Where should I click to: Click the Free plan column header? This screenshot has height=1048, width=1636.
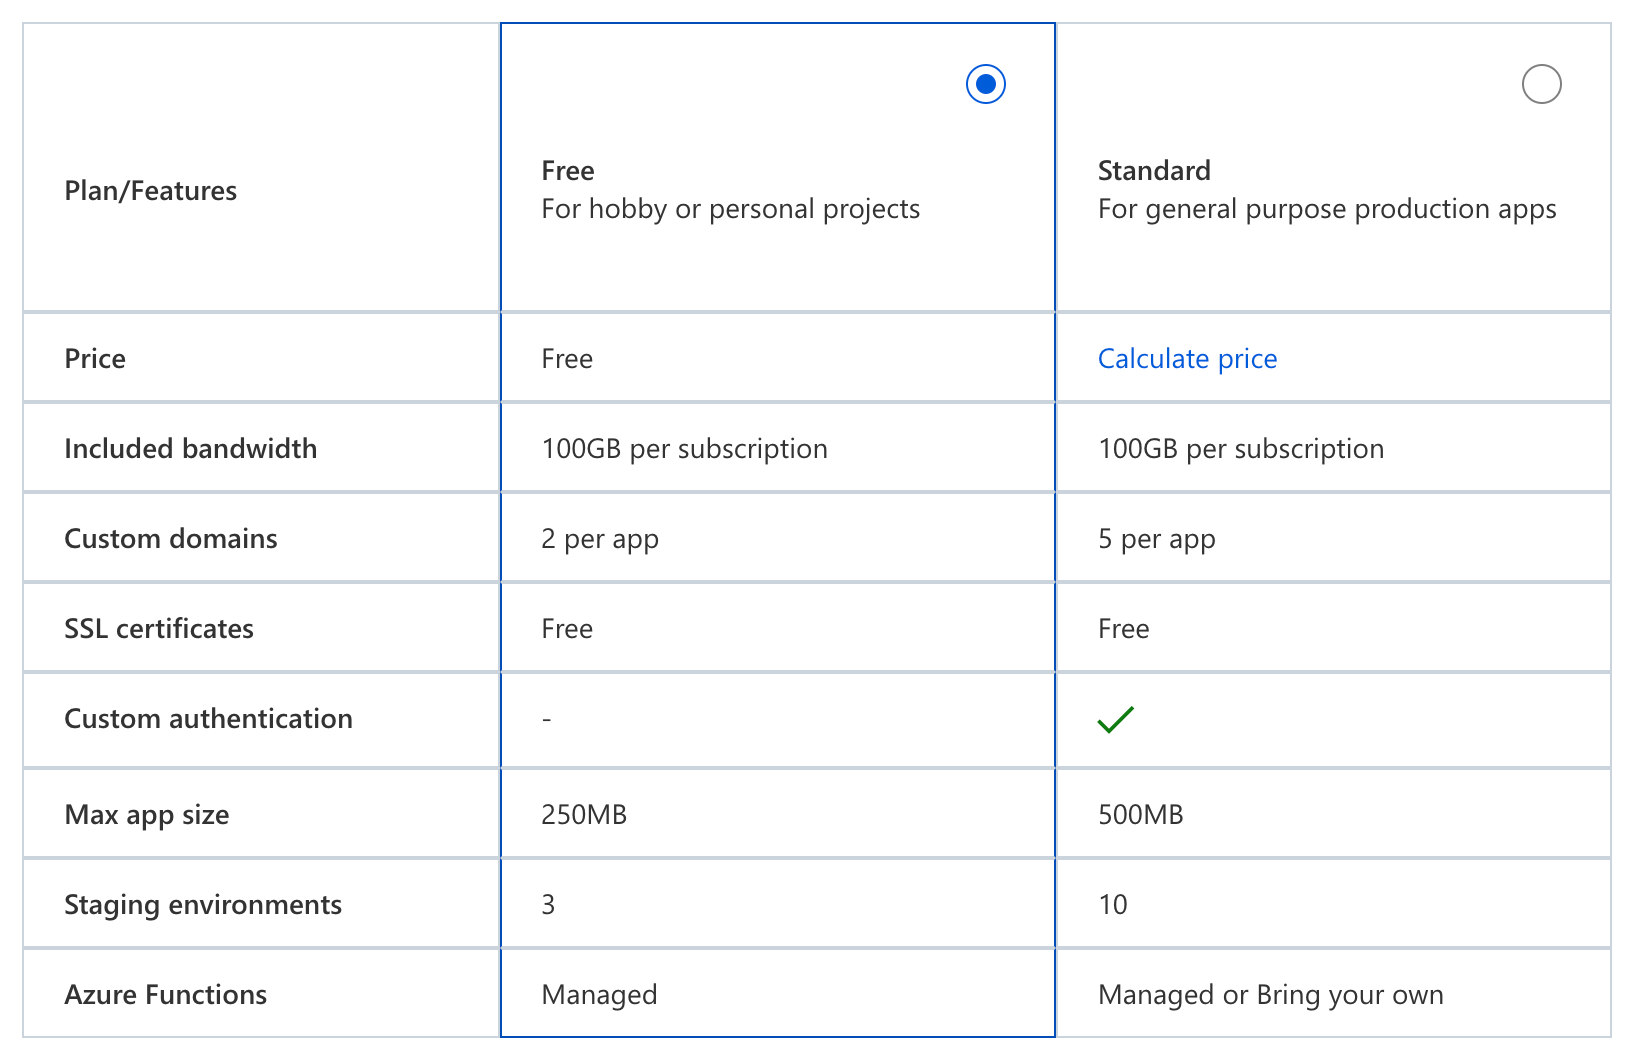click(x=567, y=170)
